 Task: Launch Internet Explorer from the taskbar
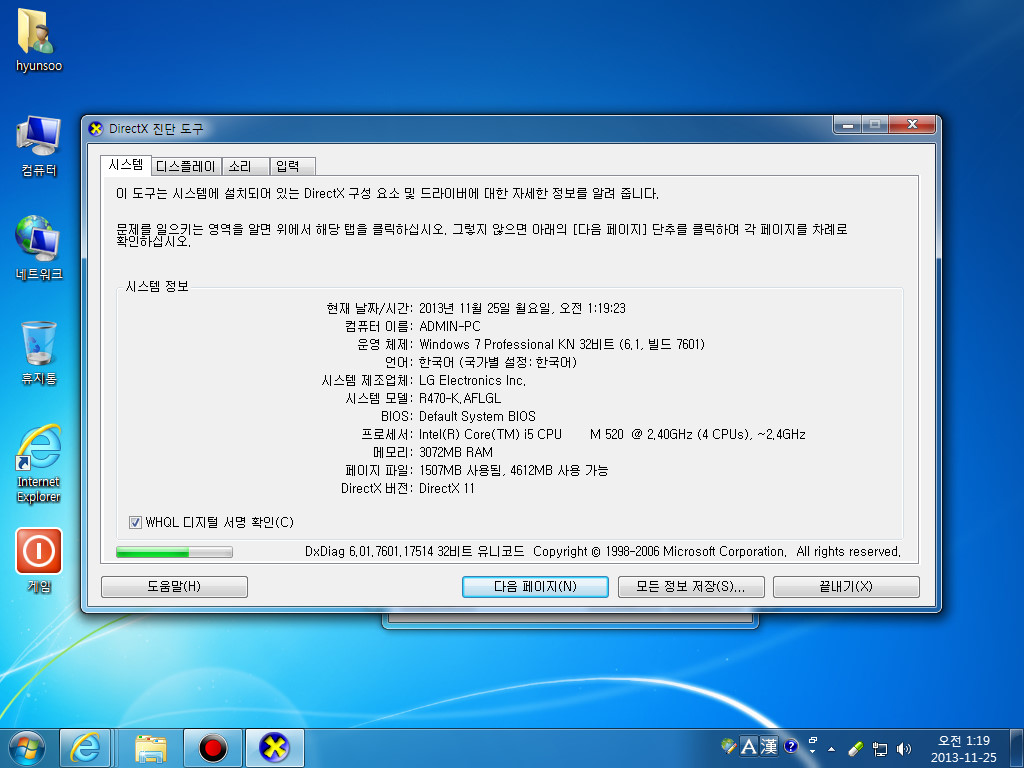click(85, 748)
